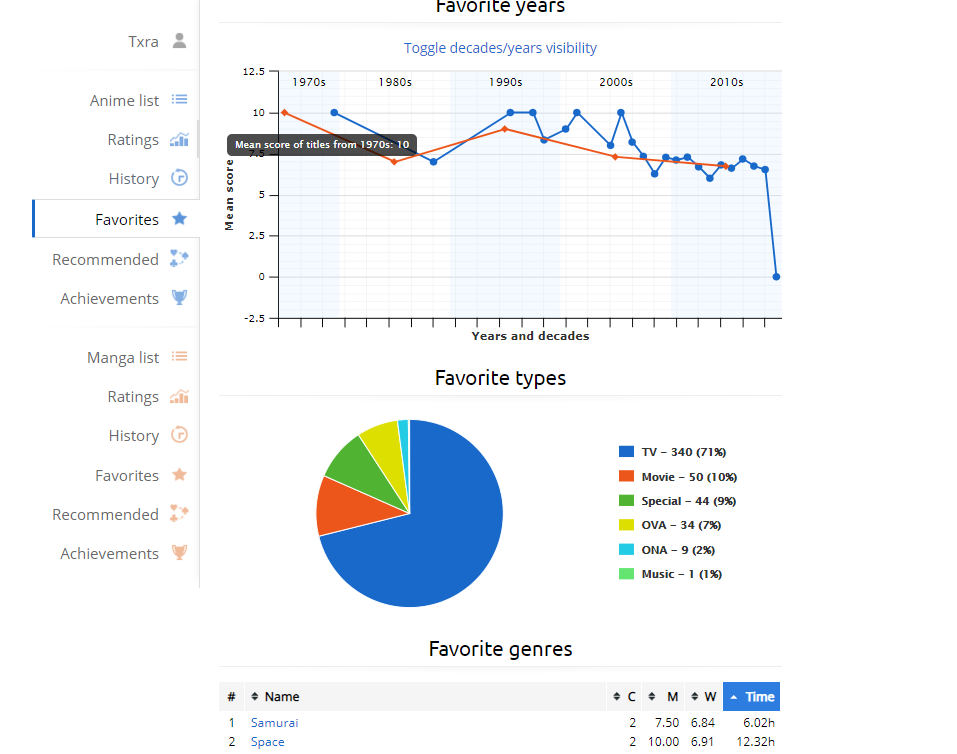Open the Space genre link
Screen dimensions: 957x754
point(267,742)
